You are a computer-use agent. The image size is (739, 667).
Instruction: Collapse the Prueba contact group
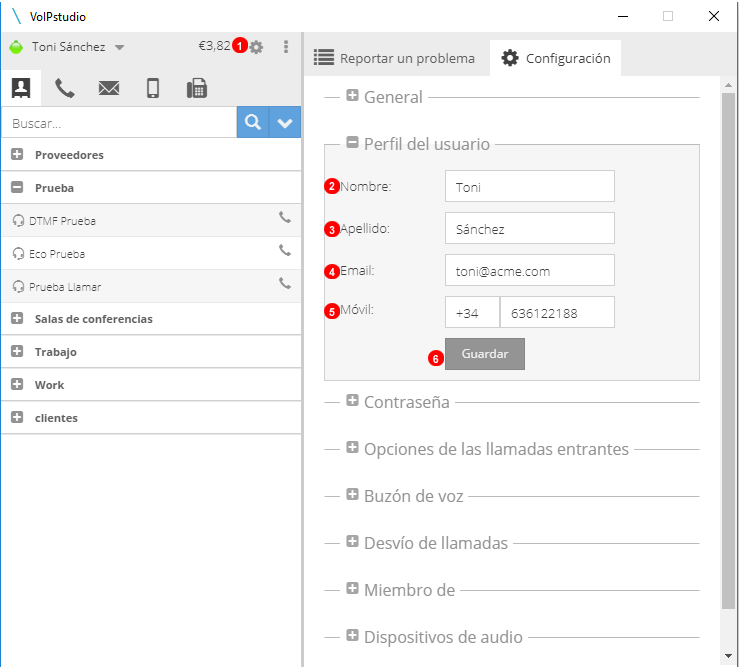[17, 187]
